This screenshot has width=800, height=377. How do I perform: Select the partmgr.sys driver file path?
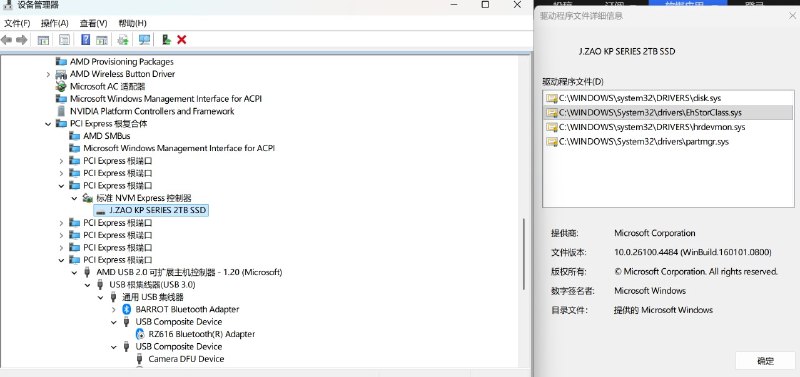tap(644, 142)
